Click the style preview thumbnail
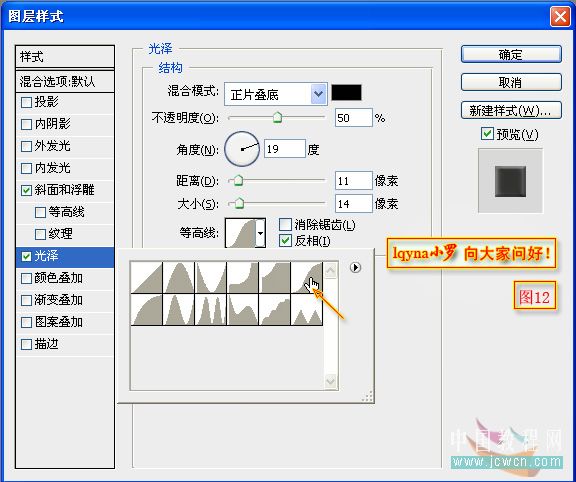This screenshot has height=482, width=576. (x=510, y=181)
